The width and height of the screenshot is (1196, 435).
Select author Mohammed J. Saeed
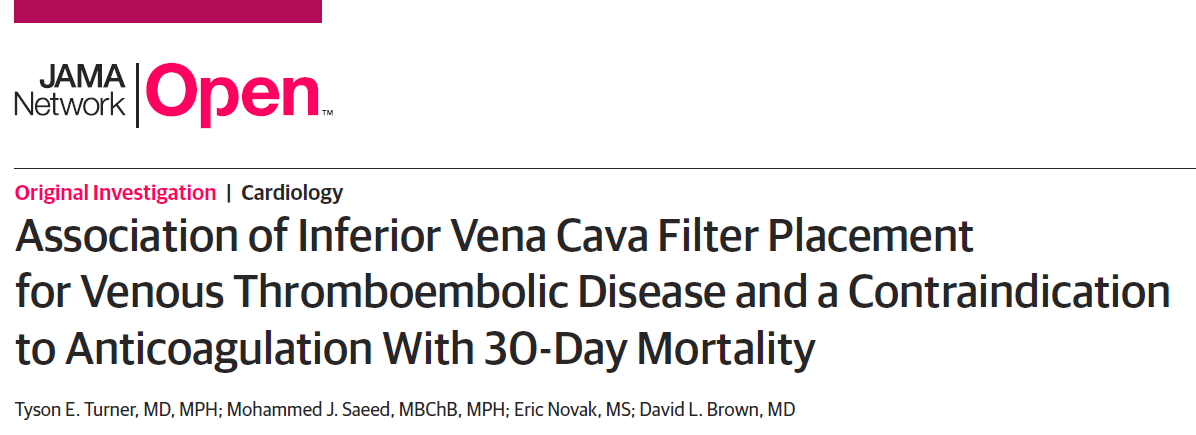point(362,410)
